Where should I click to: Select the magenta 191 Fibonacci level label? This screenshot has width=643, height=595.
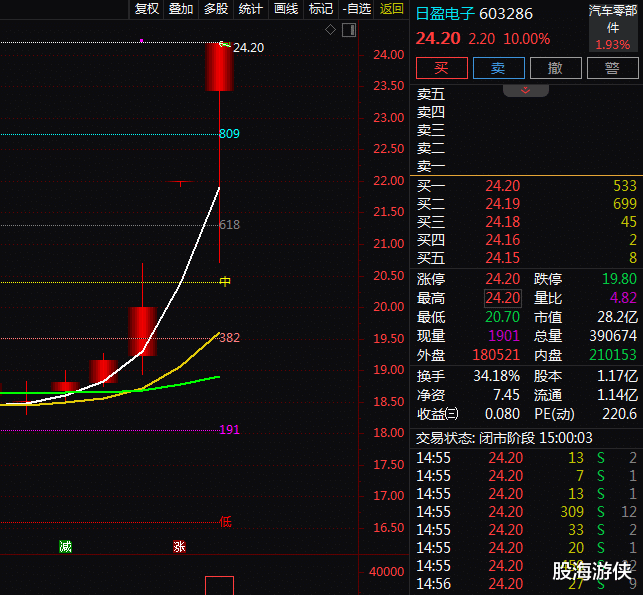229,430
